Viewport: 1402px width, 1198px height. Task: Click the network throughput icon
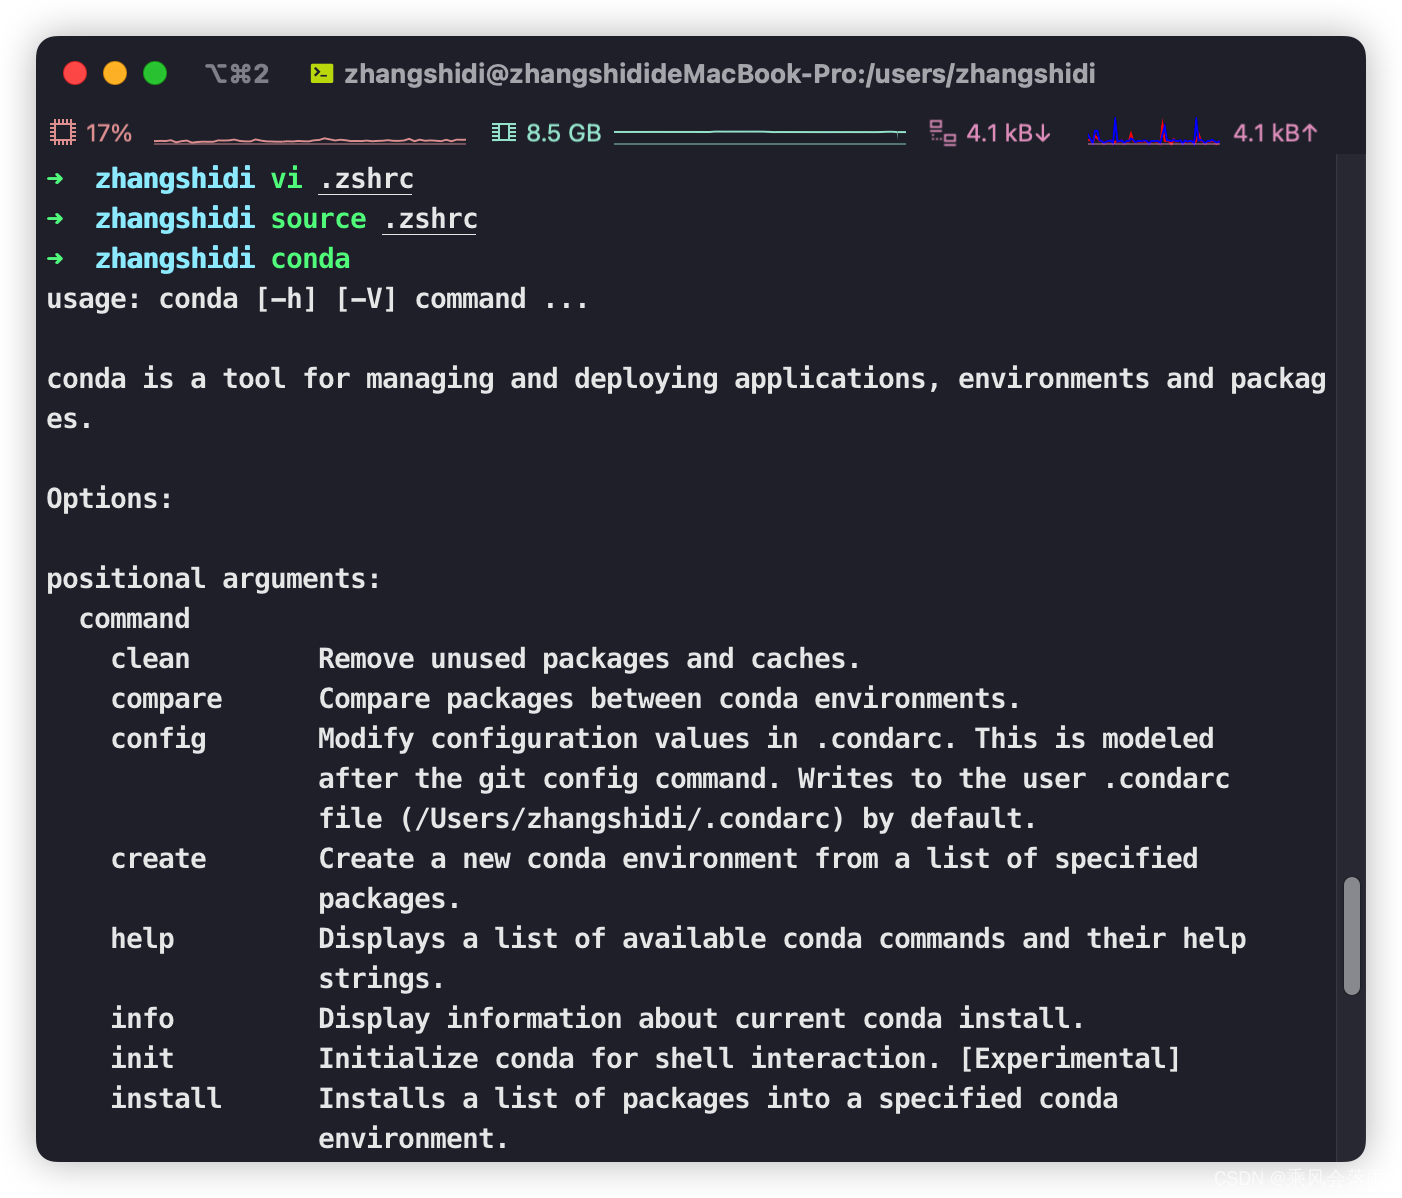942,133
